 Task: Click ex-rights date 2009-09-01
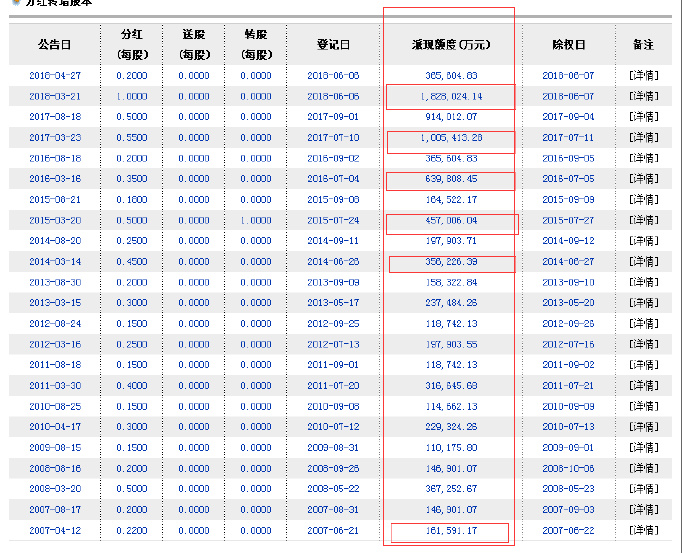coord(568,447)
